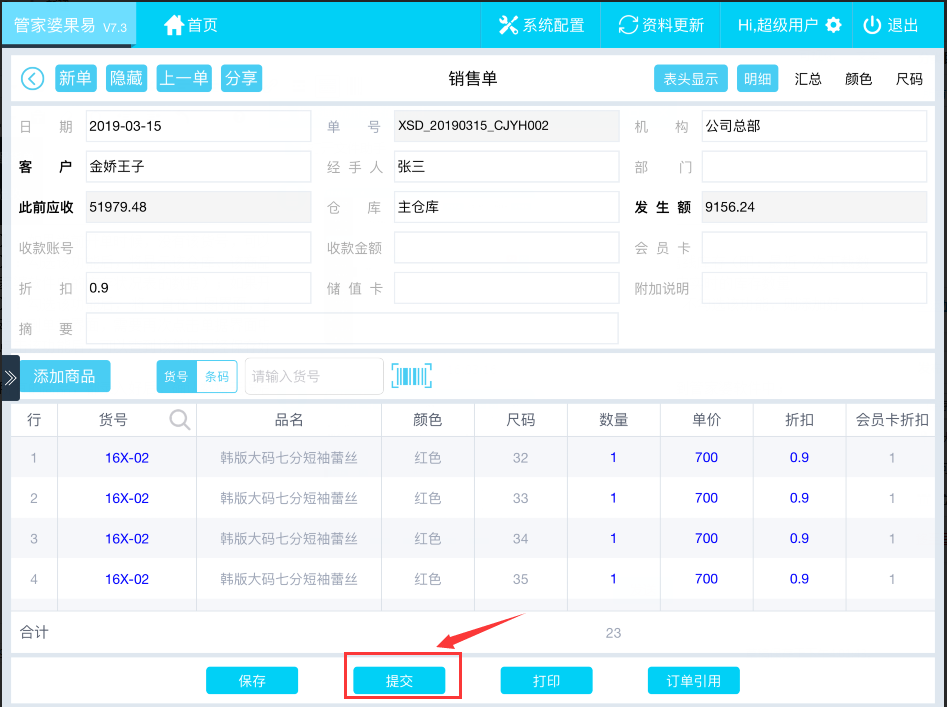Select the 颜色 view tab
The height and width of the screenshot is (707, 947).
click(858, 79)
